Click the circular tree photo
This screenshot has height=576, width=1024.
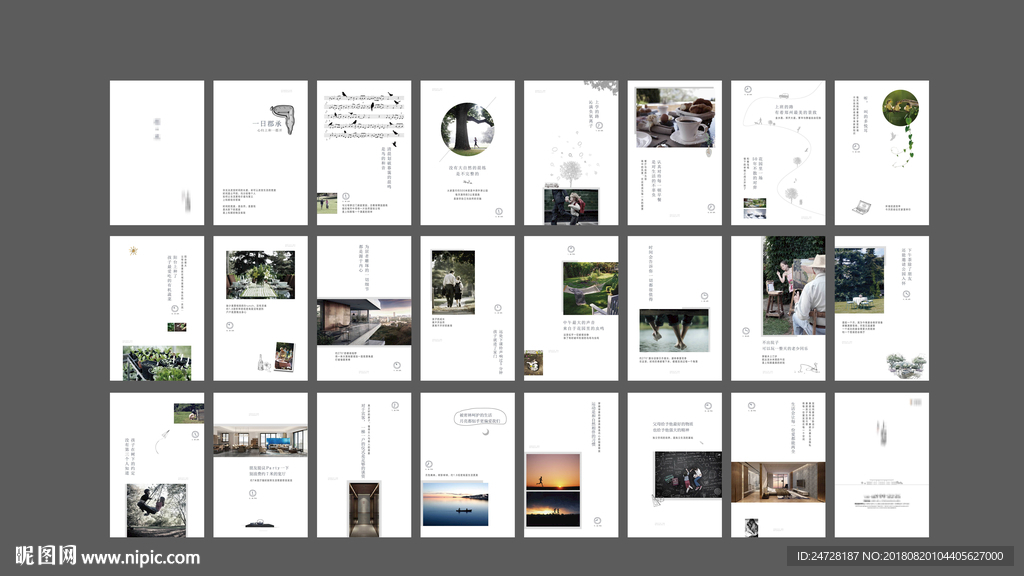pos(467,128)
